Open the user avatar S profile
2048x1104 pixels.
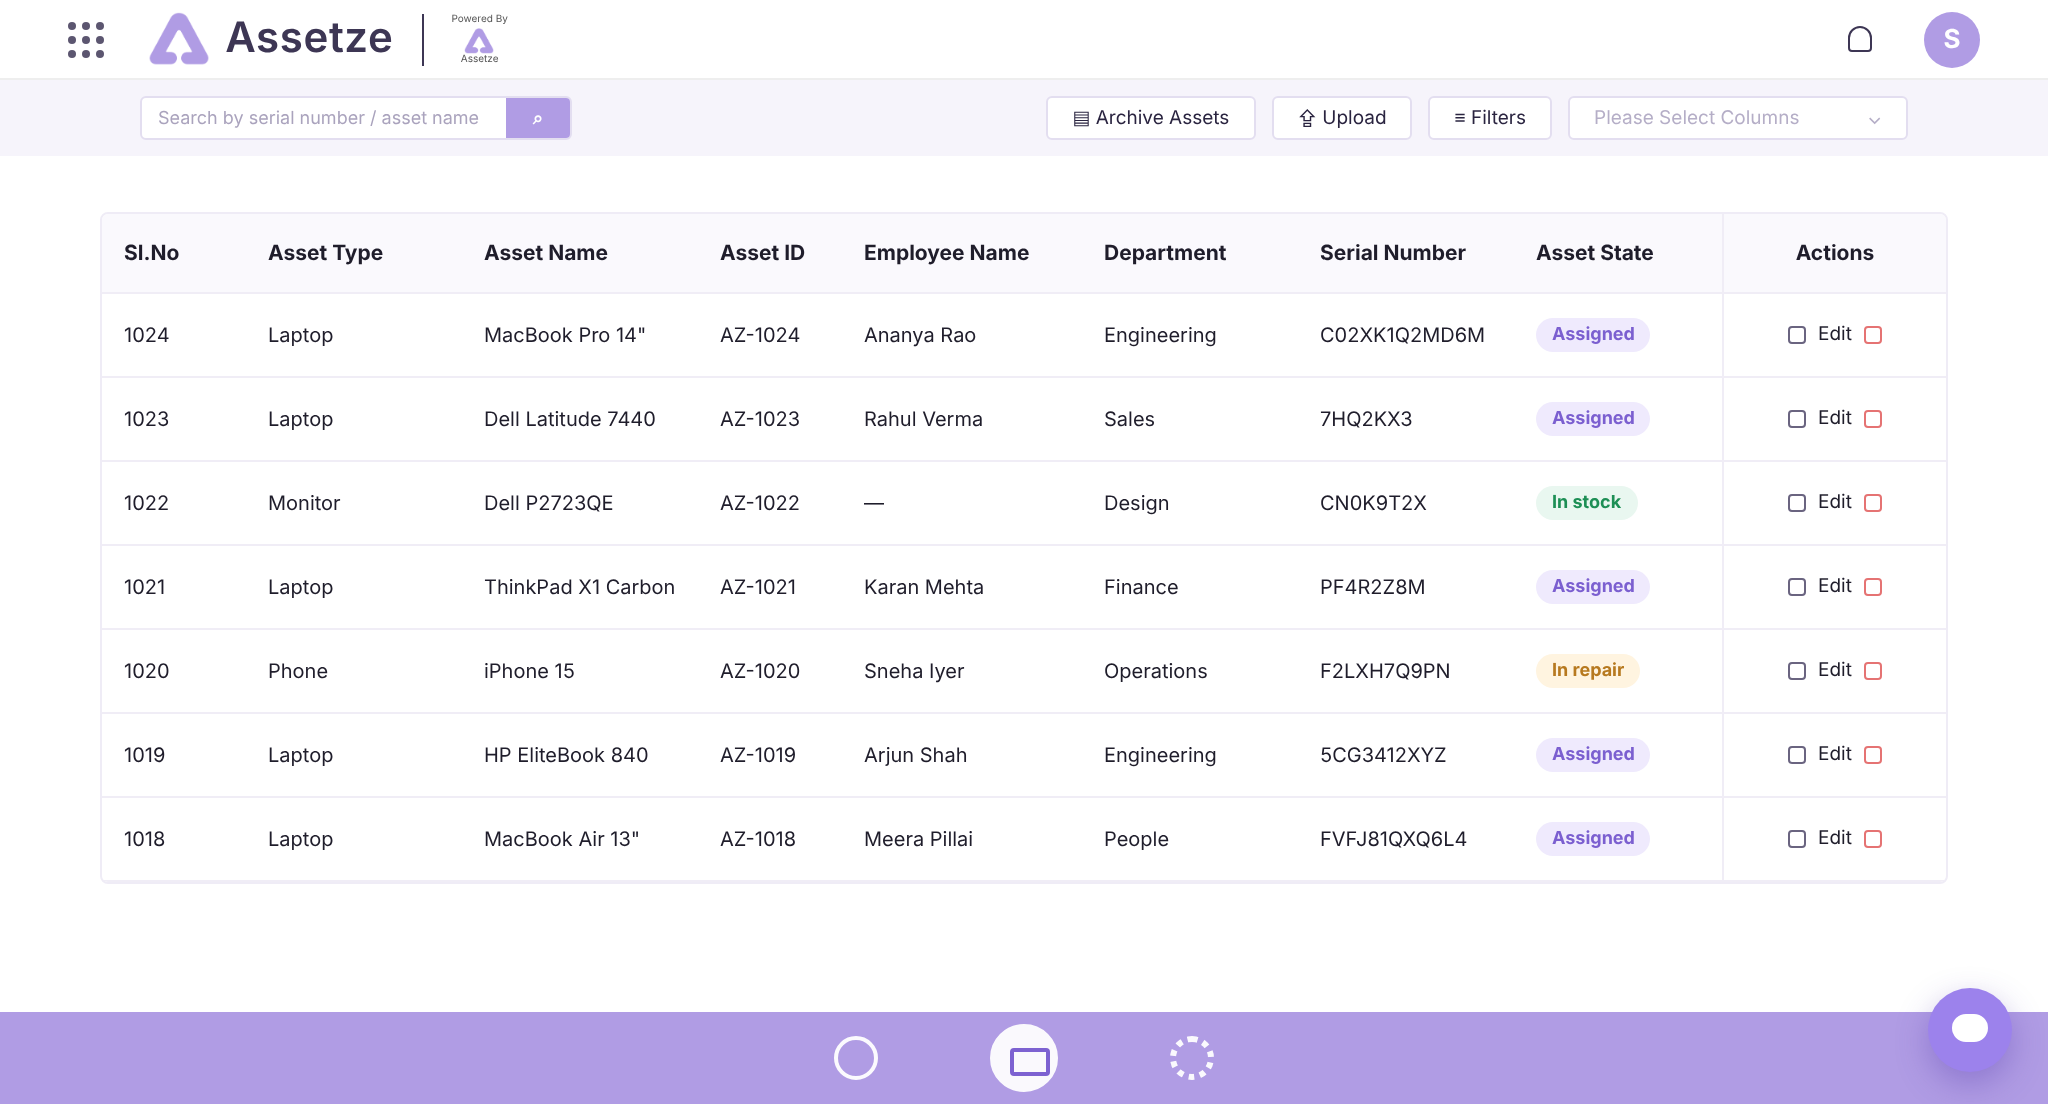pyautogui.click(x=1952, y=40)
